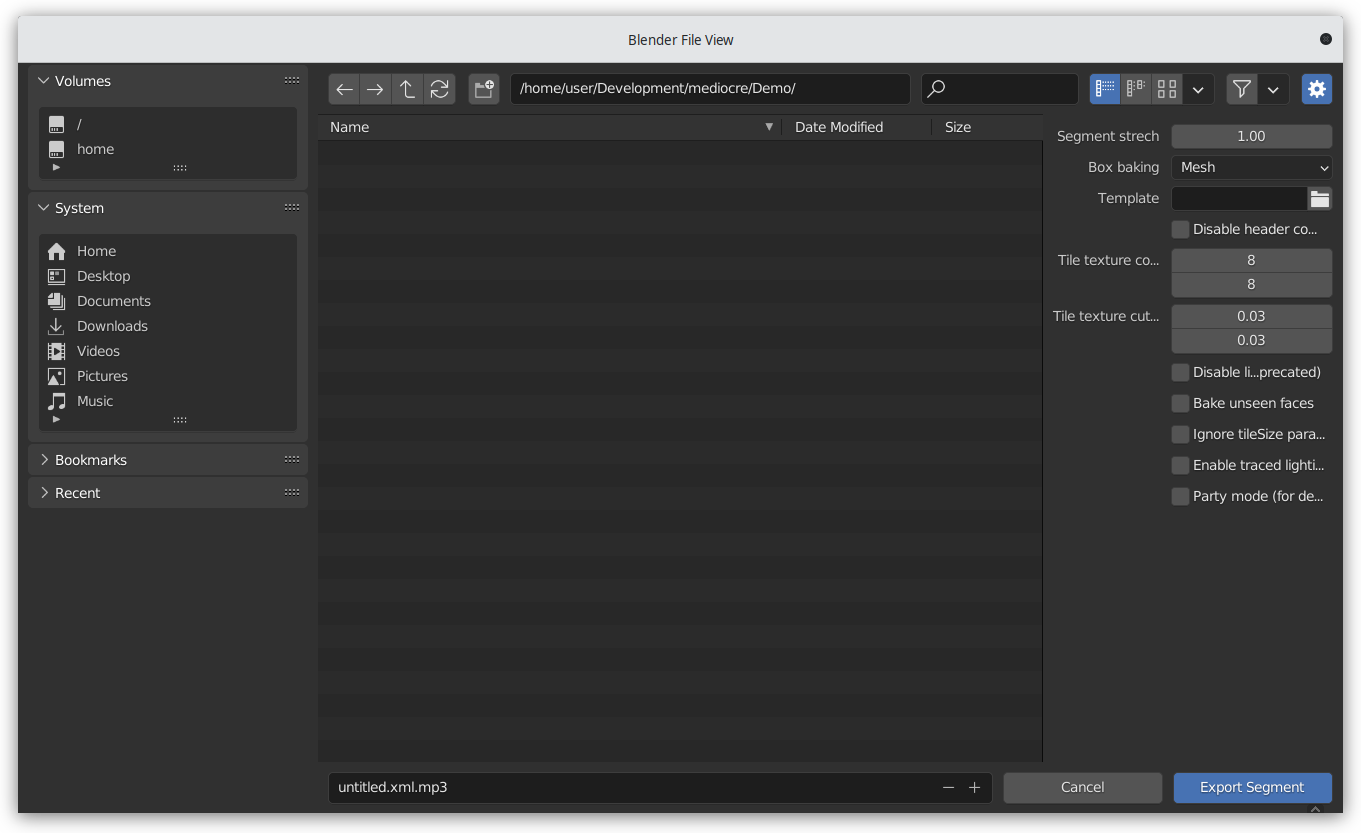Image resolution: width=1361 pixels, height=833 pixels.
Task: Create a new directory
Action: (483, 88)
